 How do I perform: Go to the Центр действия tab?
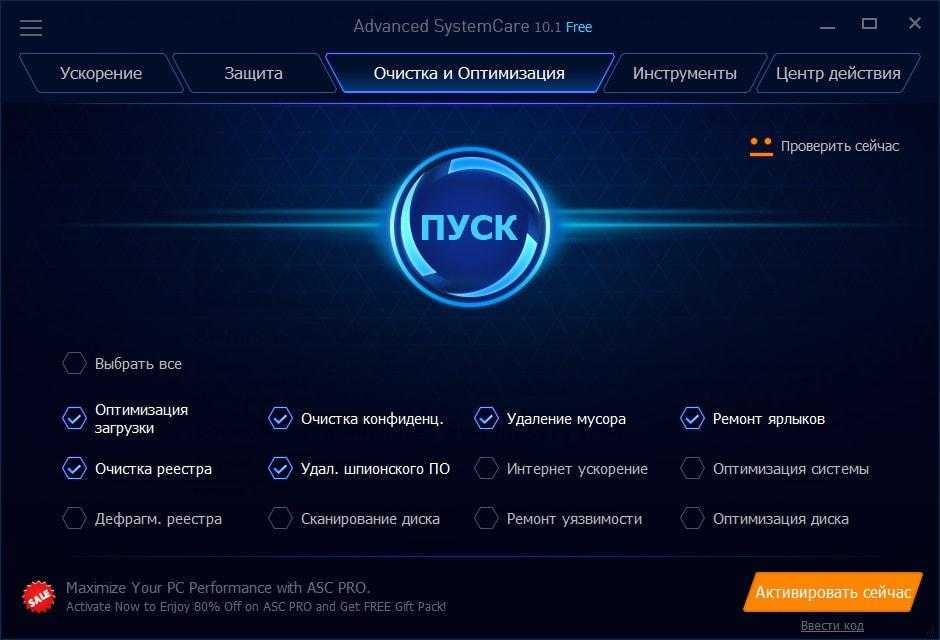838,73
